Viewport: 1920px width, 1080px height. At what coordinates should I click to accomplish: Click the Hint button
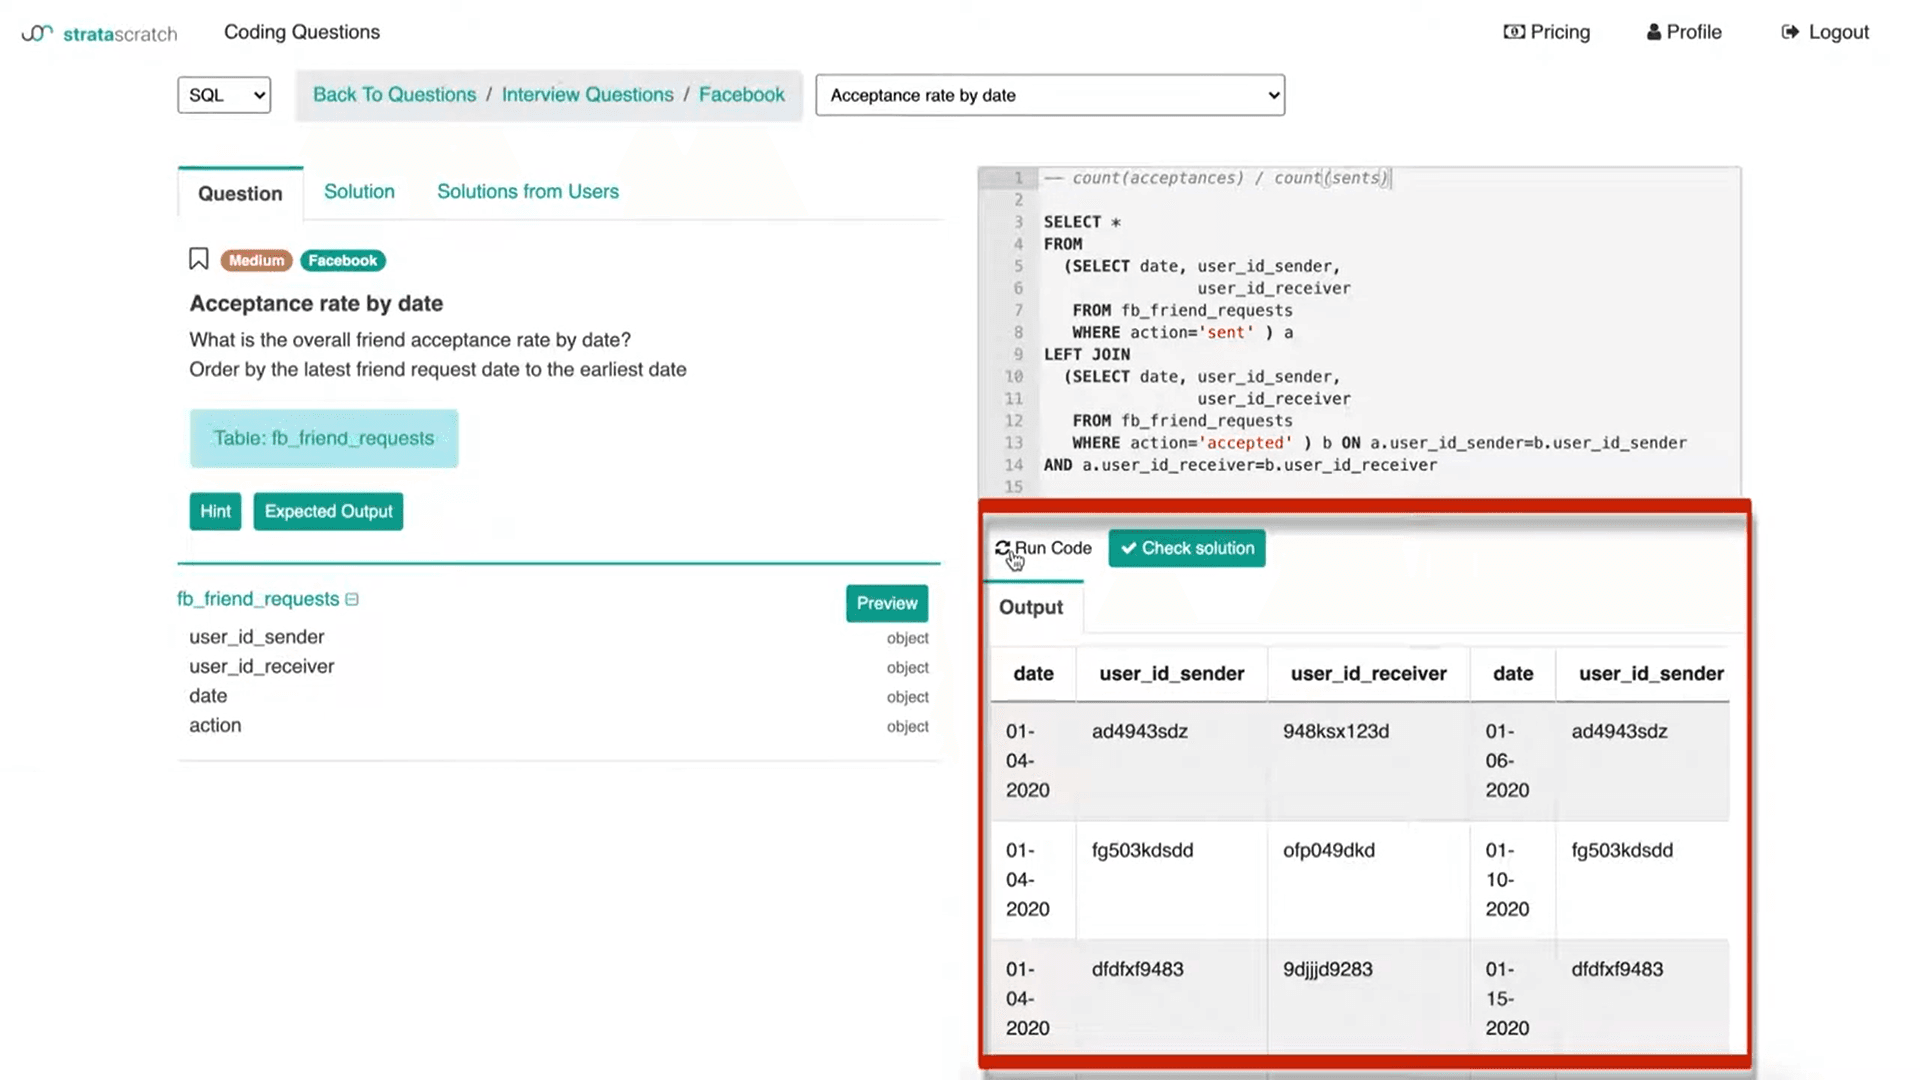(x=215, y=511)
